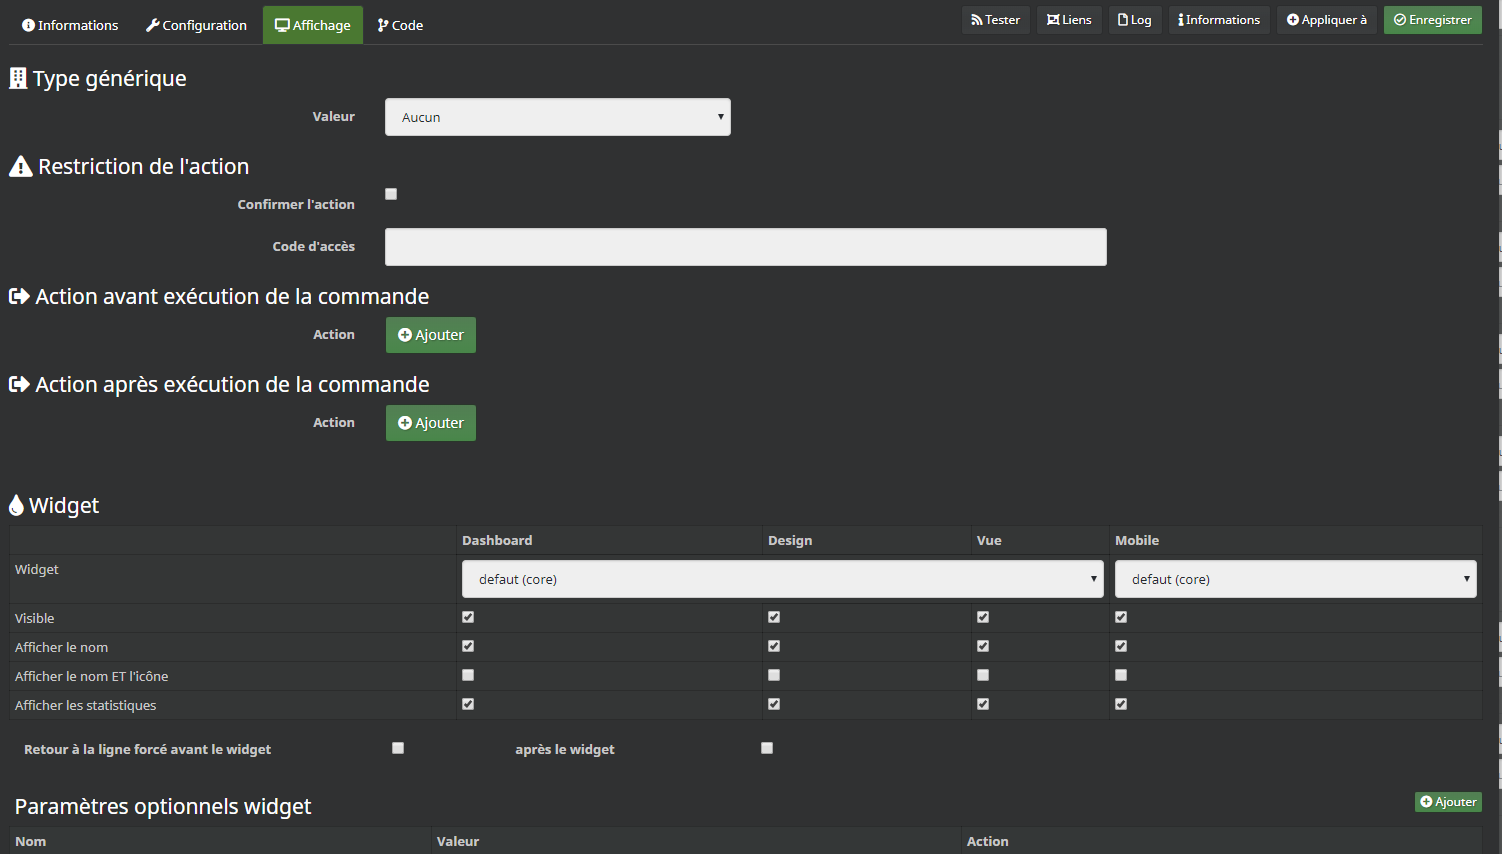Image resolution: width=1502 pixels, height=854 pixels.
Task: Click Ajouter under Action avant exécution
Action: point(431,335)
